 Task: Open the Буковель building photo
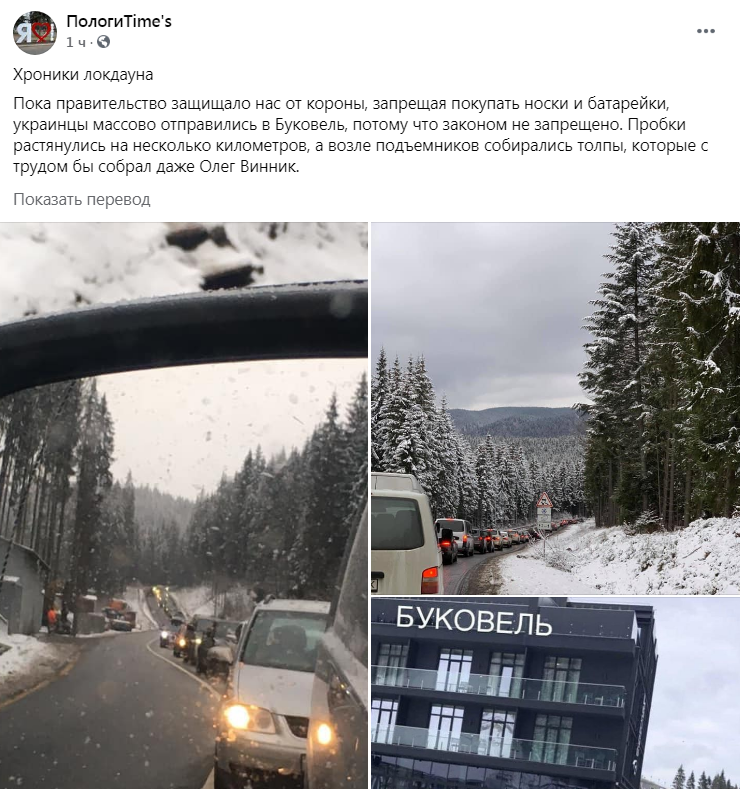pos(555,693)
